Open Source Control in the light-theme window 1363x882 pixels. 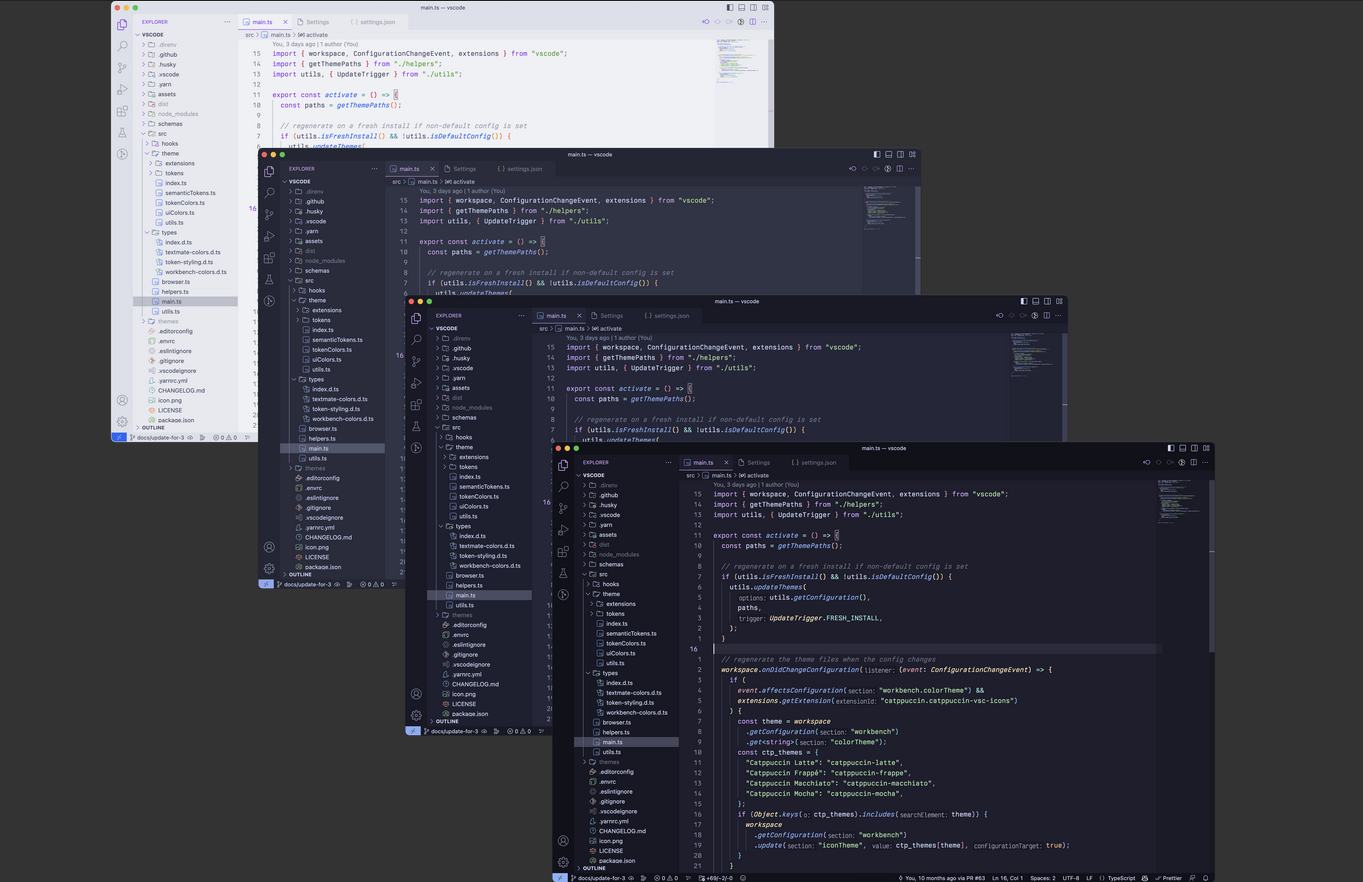pyautogui.click(x=122, y=68)
